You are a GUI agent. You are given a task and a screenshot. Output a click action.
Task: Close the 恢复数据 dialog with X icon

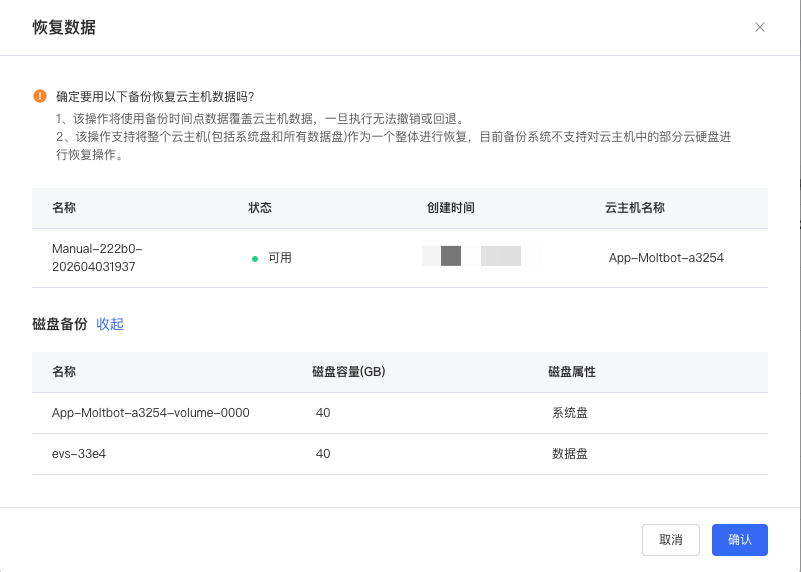tap(760, 27)
